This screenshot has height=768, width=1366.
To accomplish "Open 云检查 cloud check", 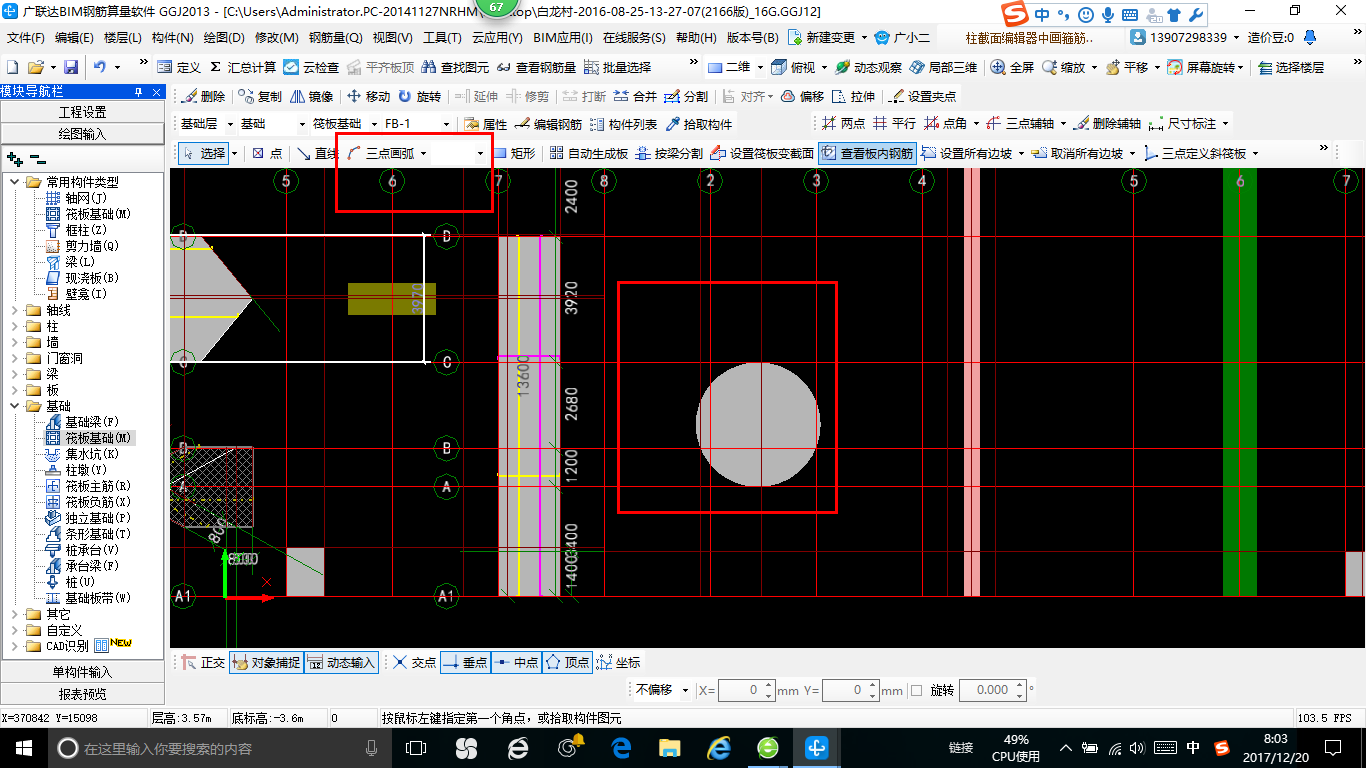I will point(311,67).
